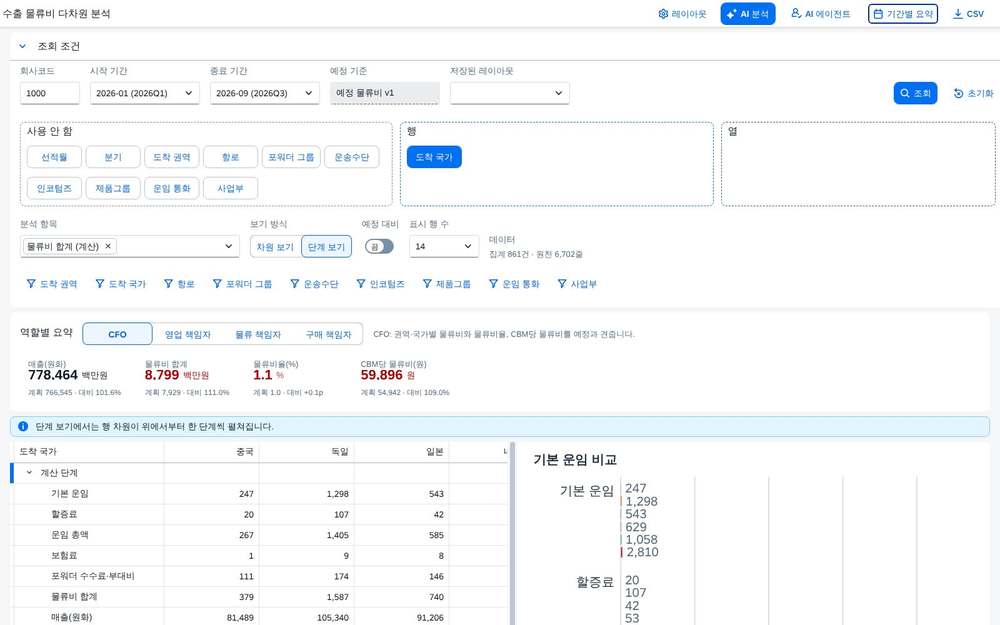Click the 조회 search button
This screenshot has height=625, width=1000.
pyautogui.click(x=915, y=93)
